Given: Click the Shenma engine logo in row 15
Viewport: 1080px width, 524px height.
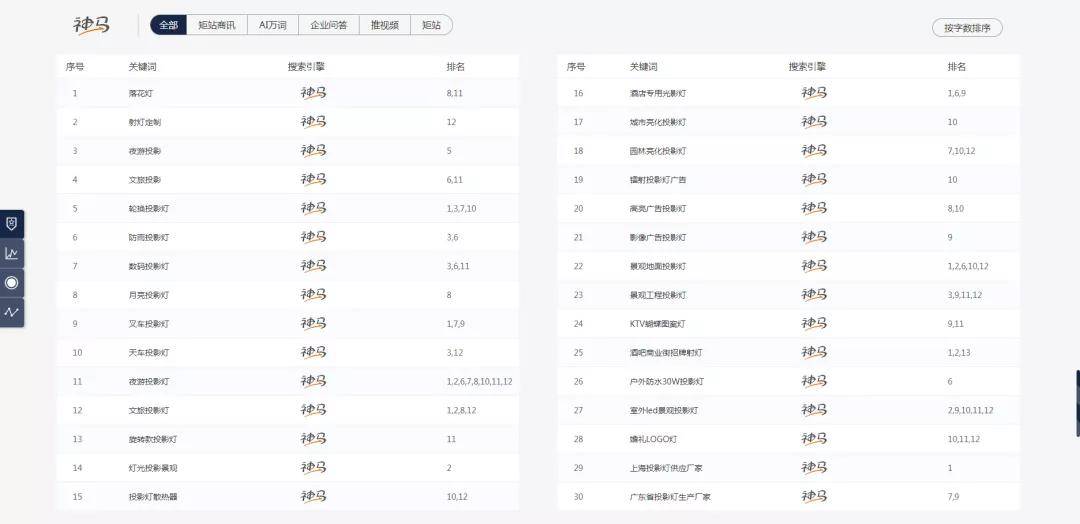Looking at the screenshot, I should coord(313,496).
